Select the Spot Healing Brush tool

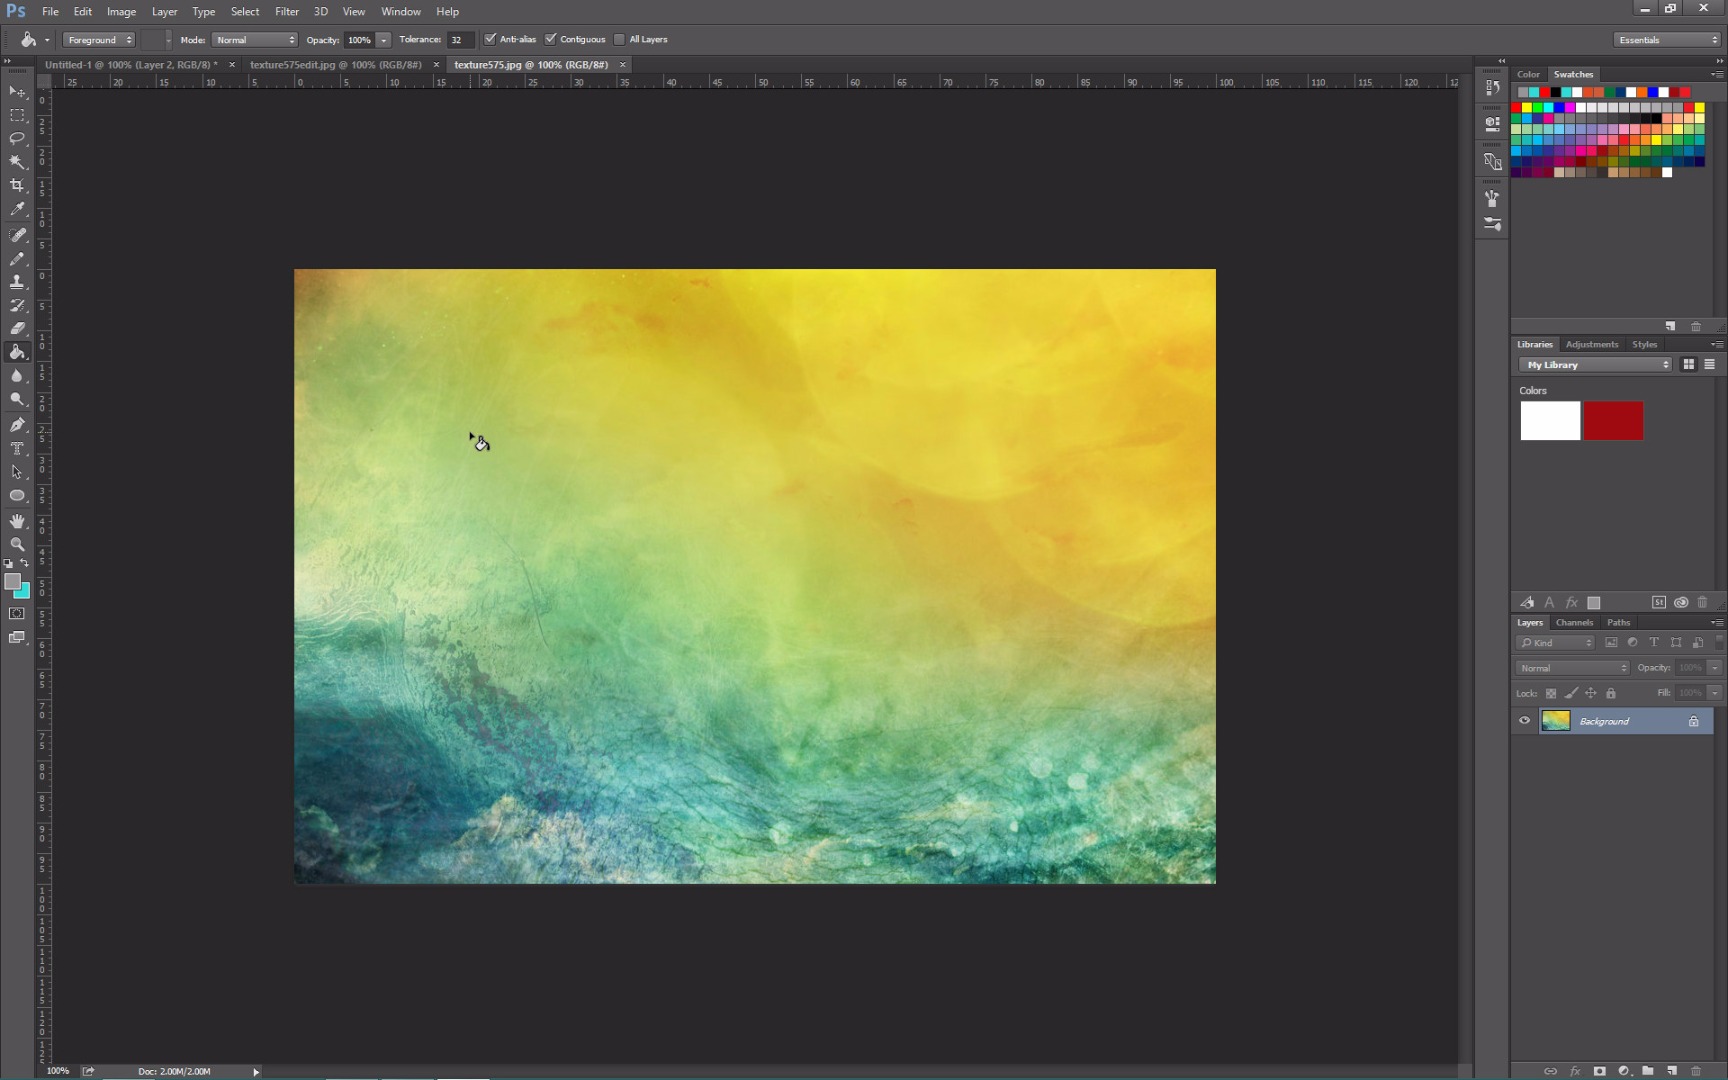[x=17, y=235]
